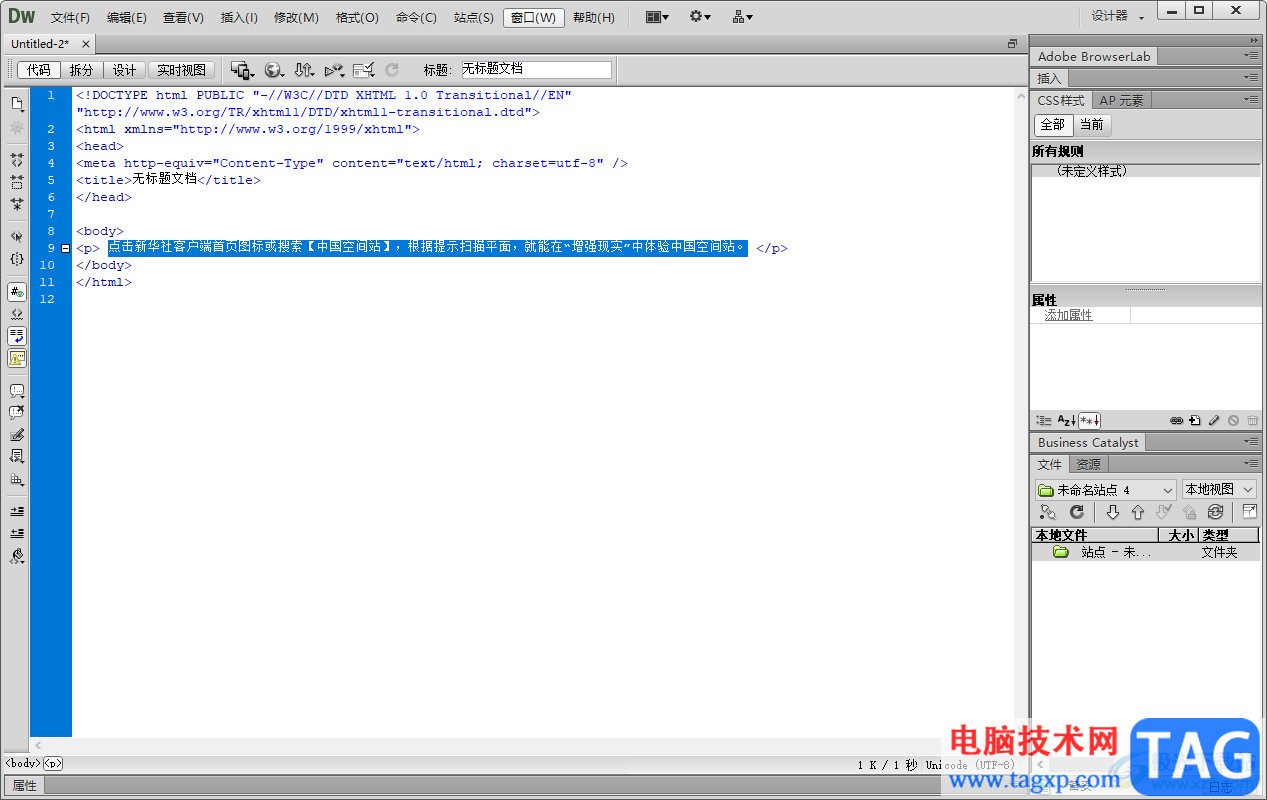Click Expand to show local and remote sites
Viewport: 1267px width, 800px height.
(1250, 512)
